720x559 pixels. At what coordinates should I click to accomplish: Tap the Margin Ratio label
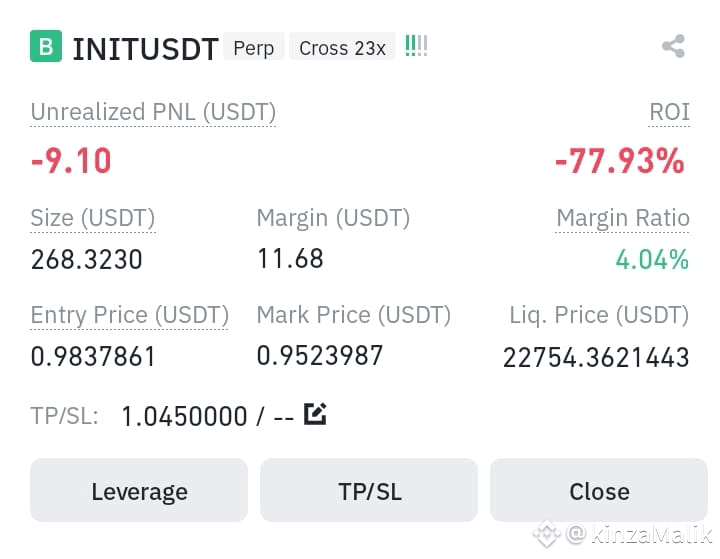pos(623,218)
